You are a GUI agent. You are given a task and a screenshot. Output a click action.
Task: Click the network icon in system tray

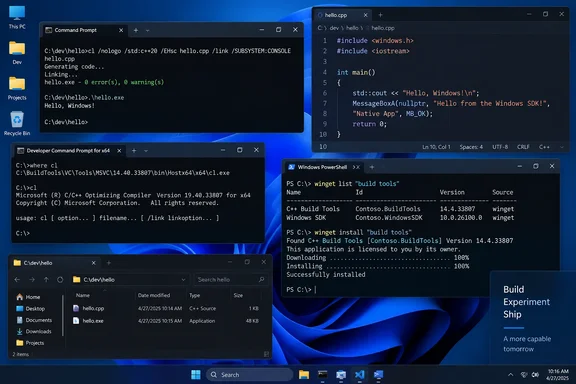pos(524,375)
